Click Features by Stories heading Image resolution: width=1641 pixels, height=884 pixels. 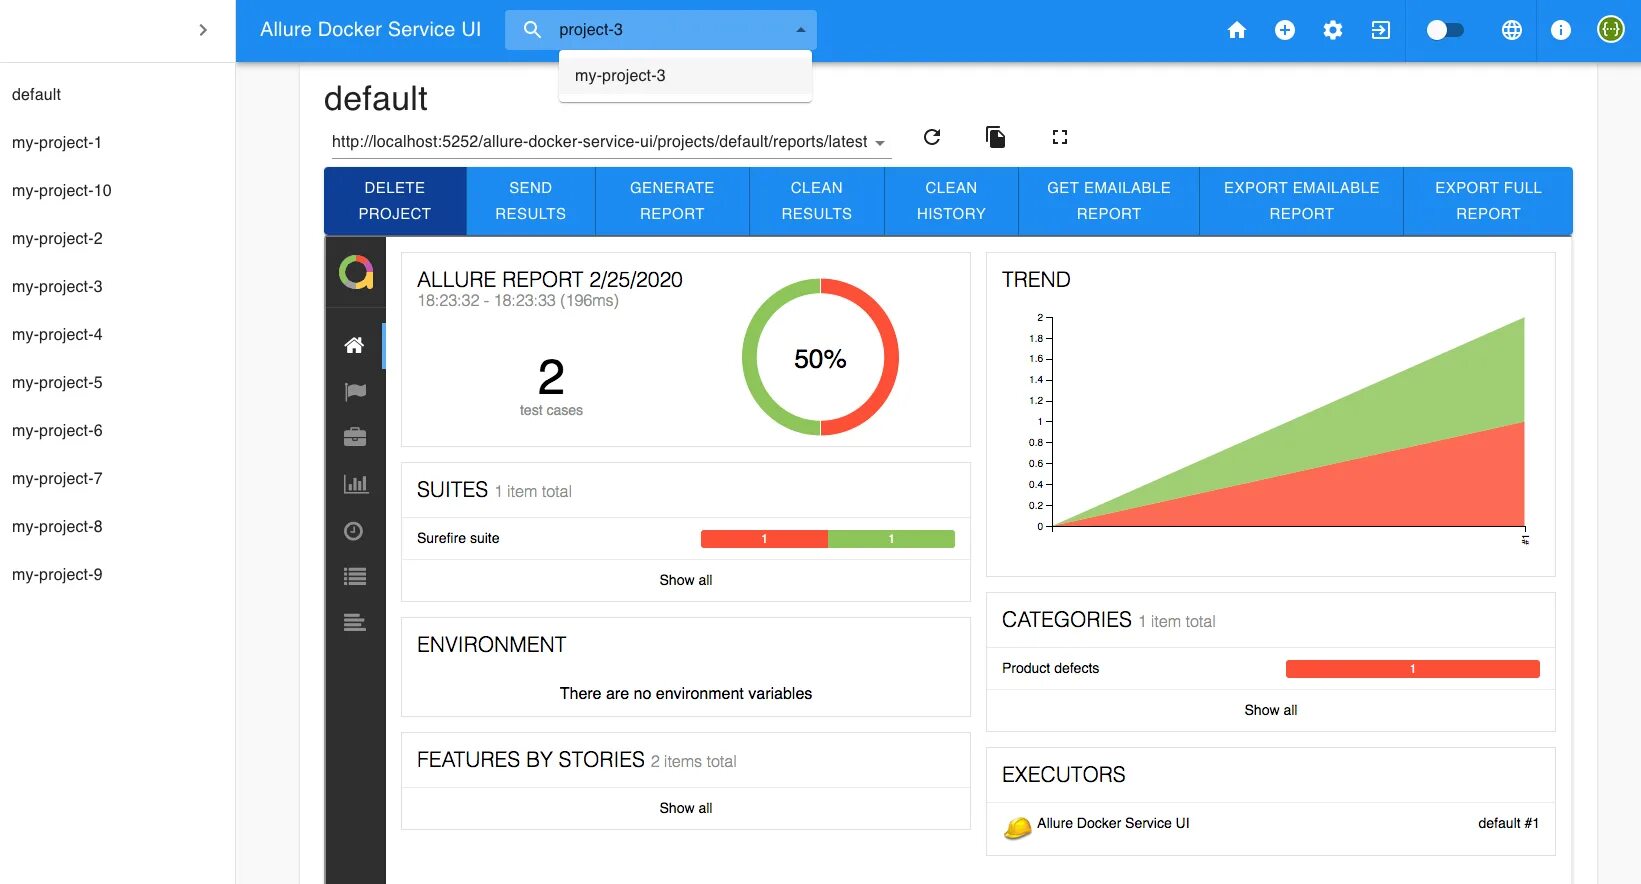point(531,760)
